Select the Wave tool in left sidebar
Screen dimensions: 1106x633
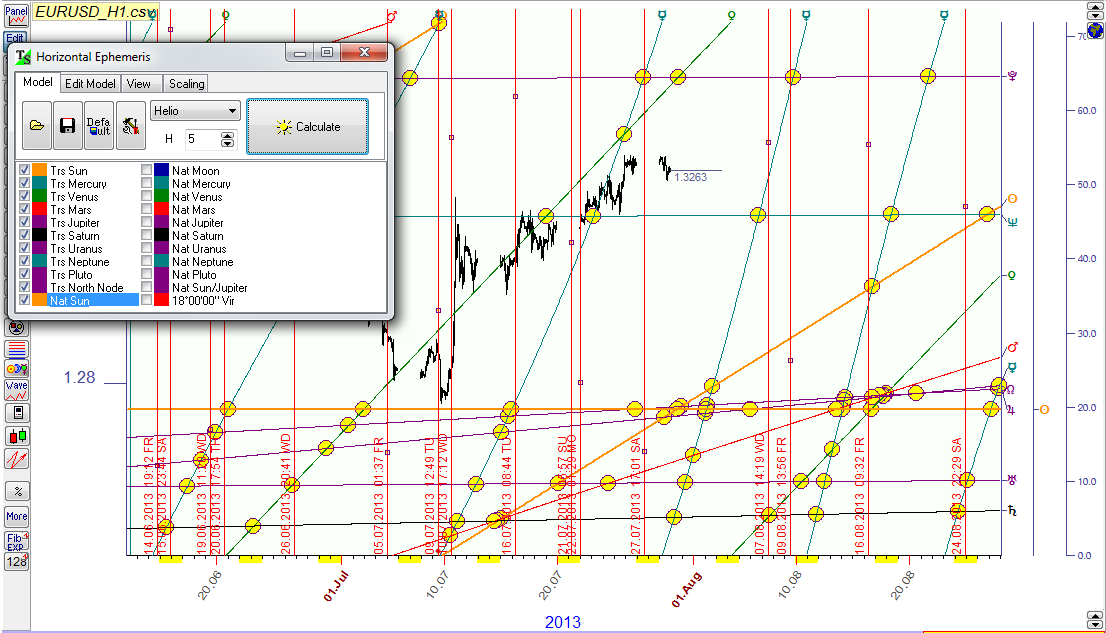coord(16,390)
